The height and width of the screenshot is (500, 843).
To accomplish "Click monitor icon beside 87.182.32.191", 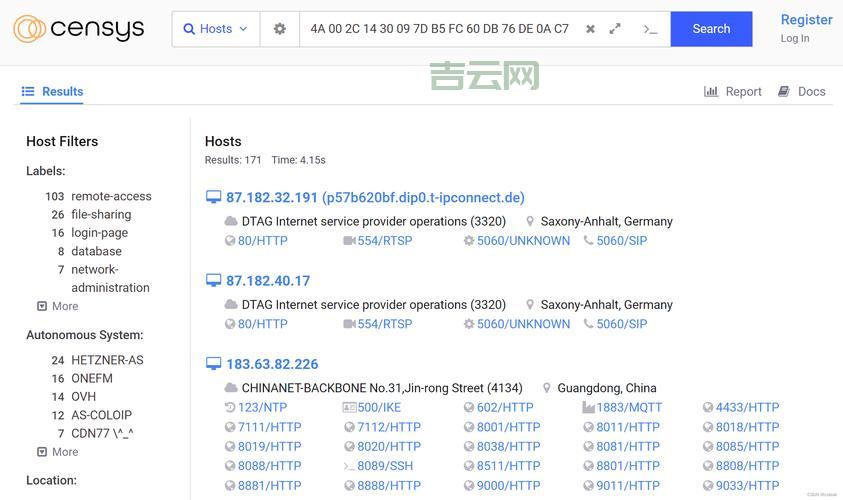I will 213,197.
